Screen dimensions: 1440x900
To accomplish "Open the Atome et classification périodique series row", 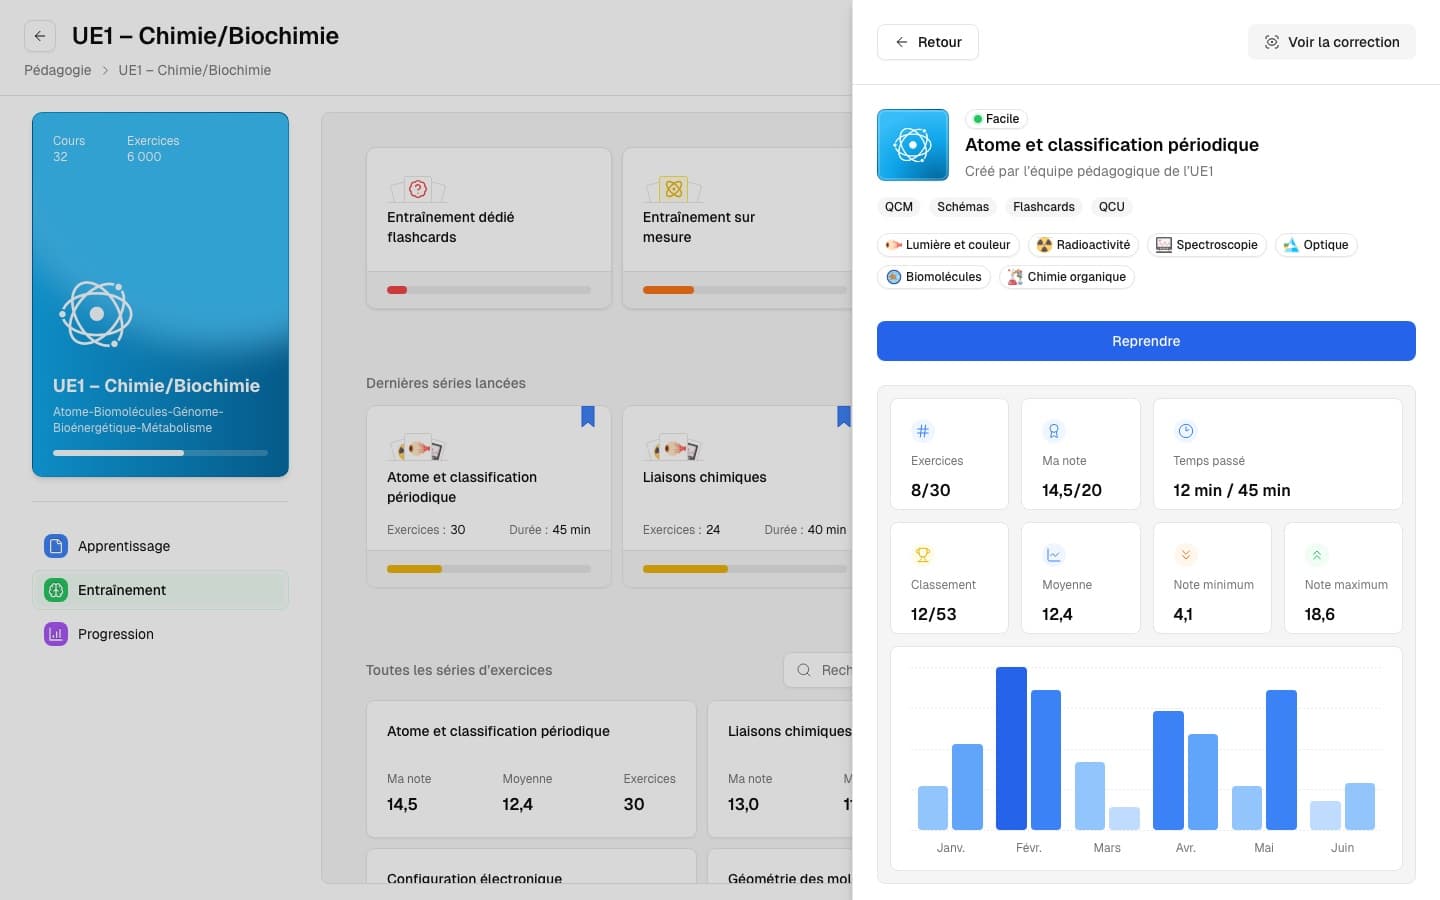I will point(531,769).
